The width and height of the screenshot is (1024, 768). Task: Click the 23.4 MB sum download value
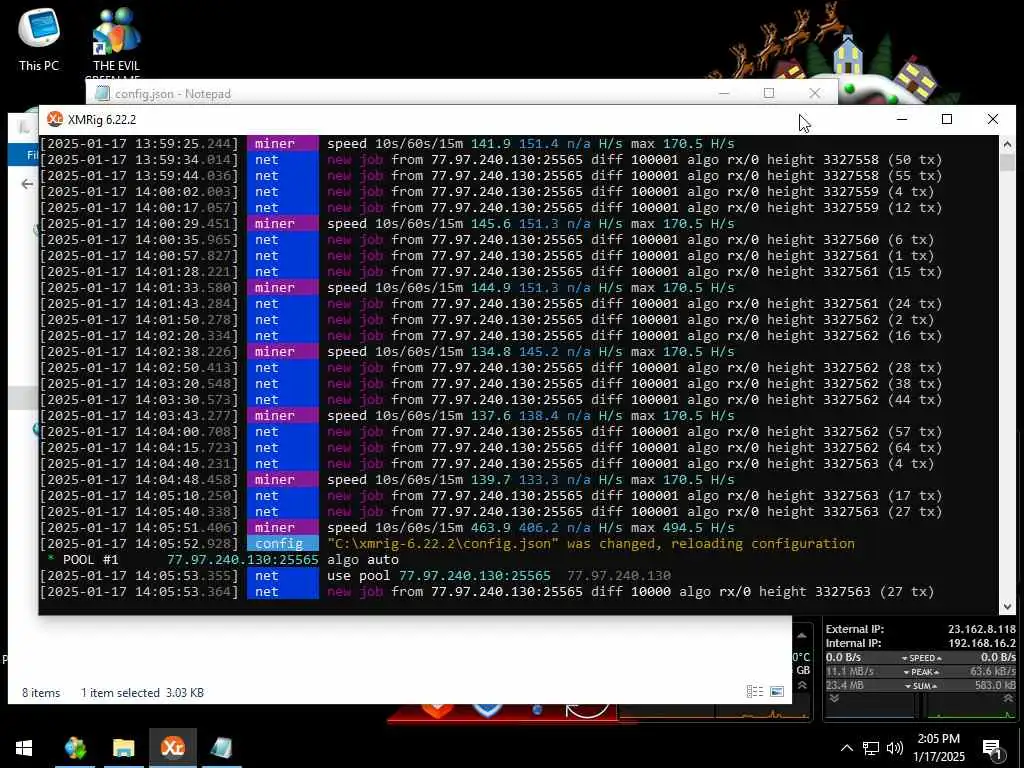coord(844,686)
